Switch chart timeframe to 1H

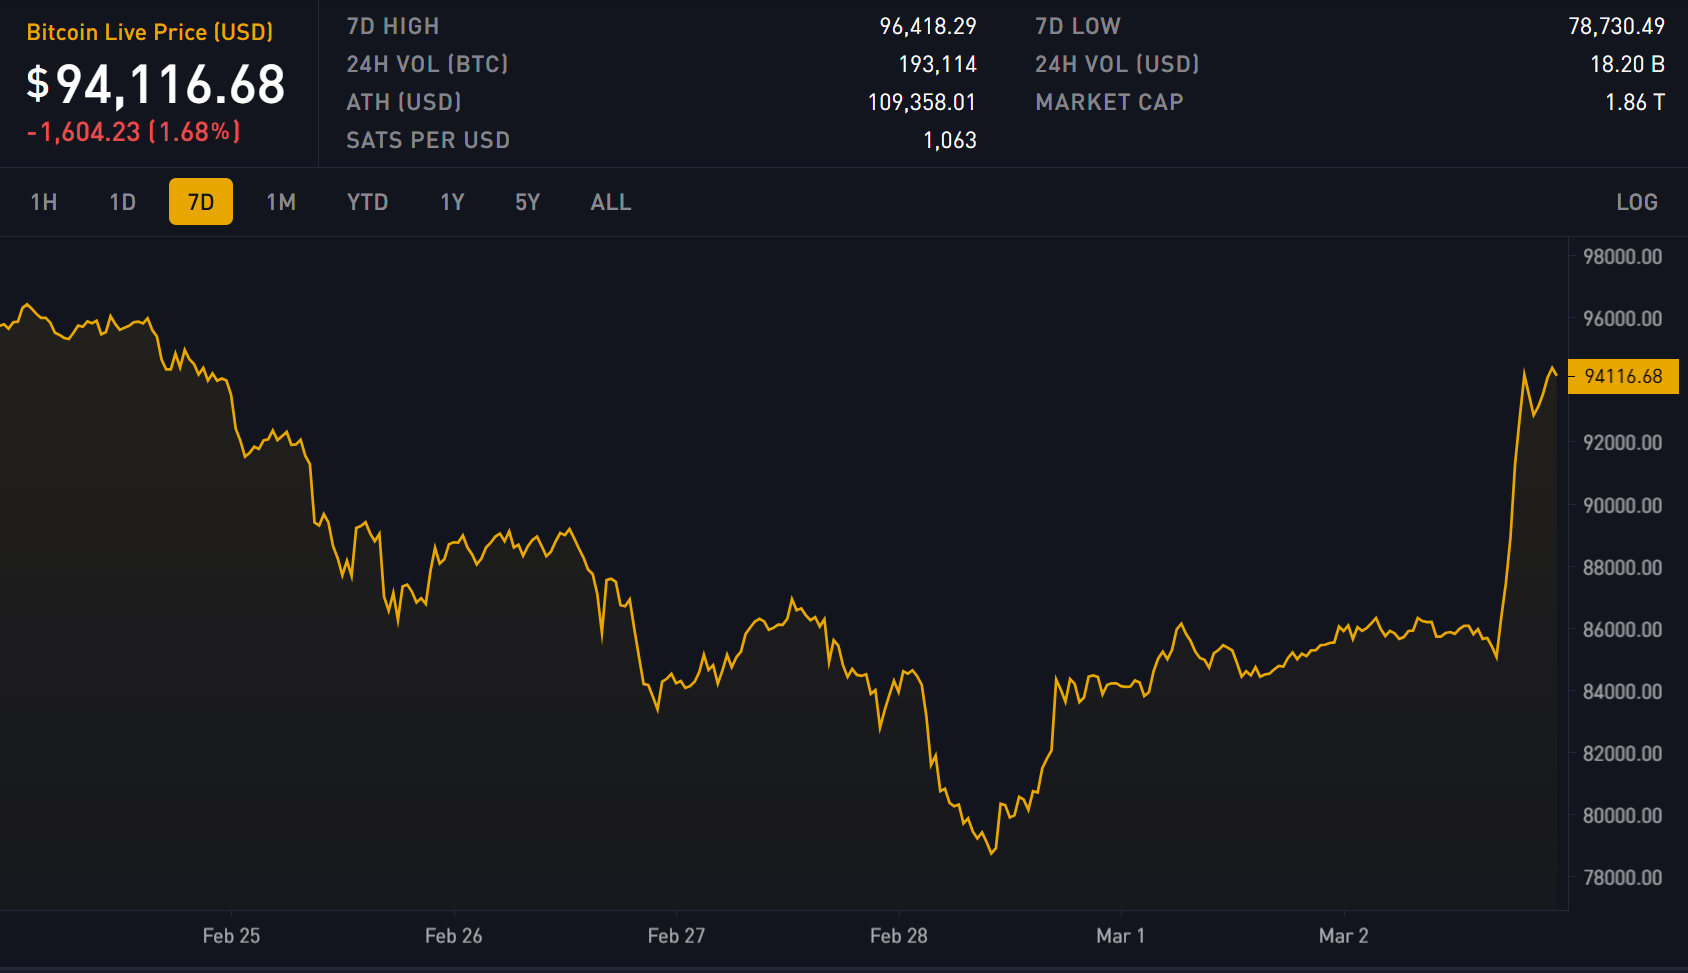[x=43, y=201]
